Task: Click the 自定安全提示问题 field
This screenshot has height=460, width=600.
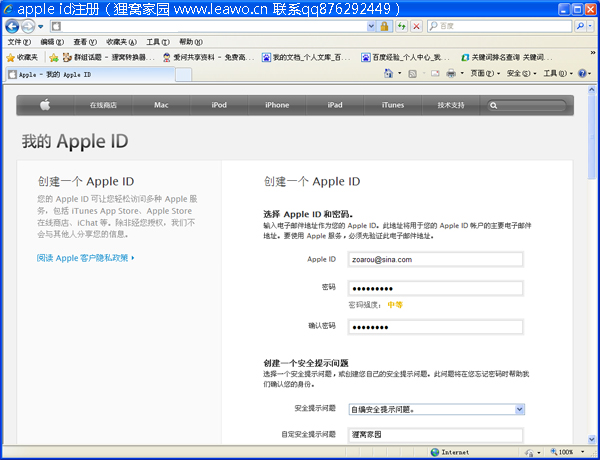Action: pos(435,435)
